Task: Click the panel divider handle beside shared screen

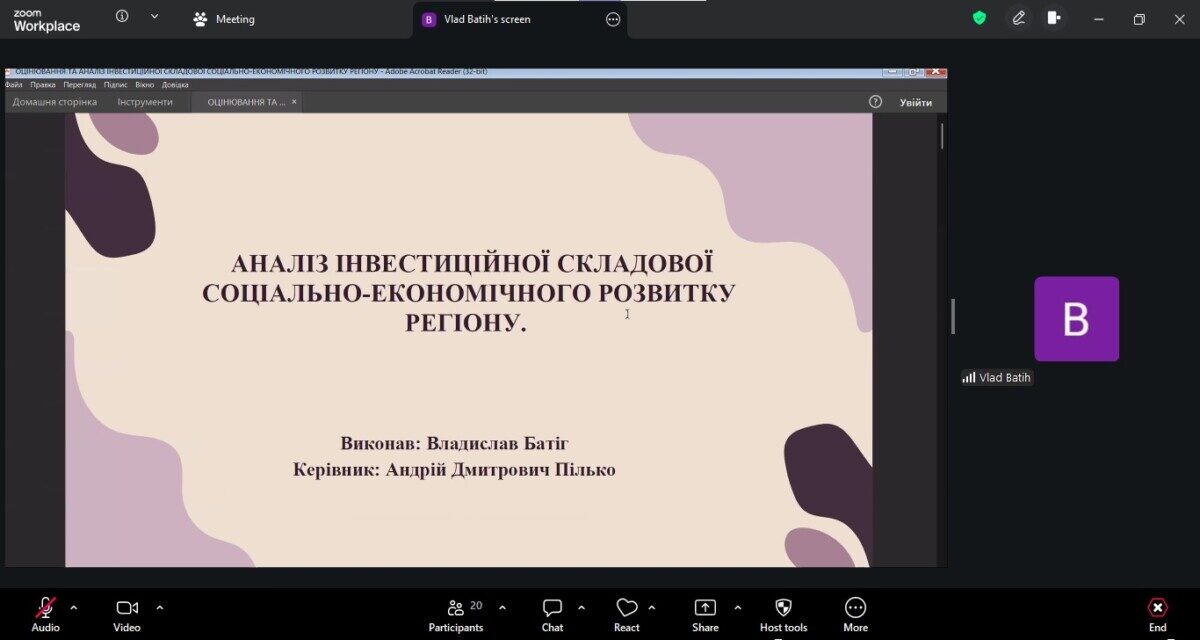Action: point(953,316)
